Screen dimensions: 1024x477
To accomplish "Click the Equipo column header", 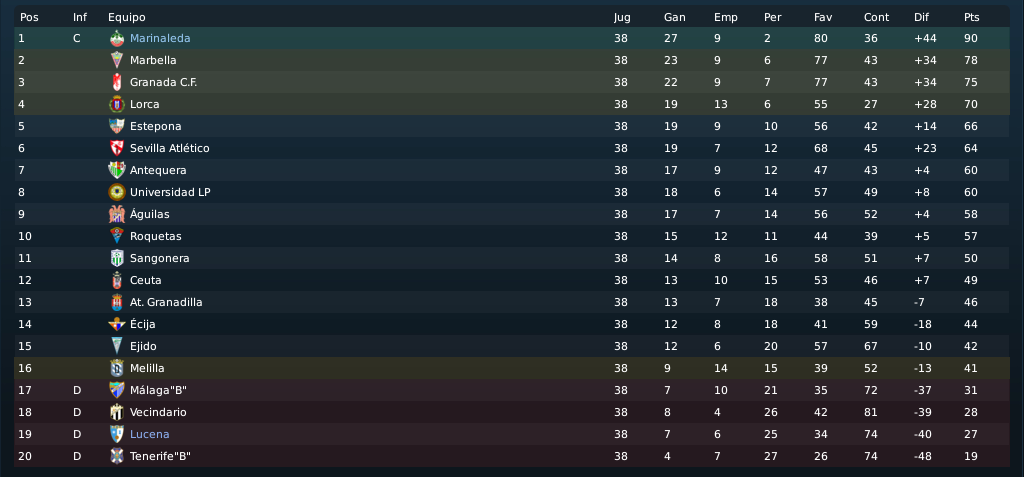I will point(127,18).
